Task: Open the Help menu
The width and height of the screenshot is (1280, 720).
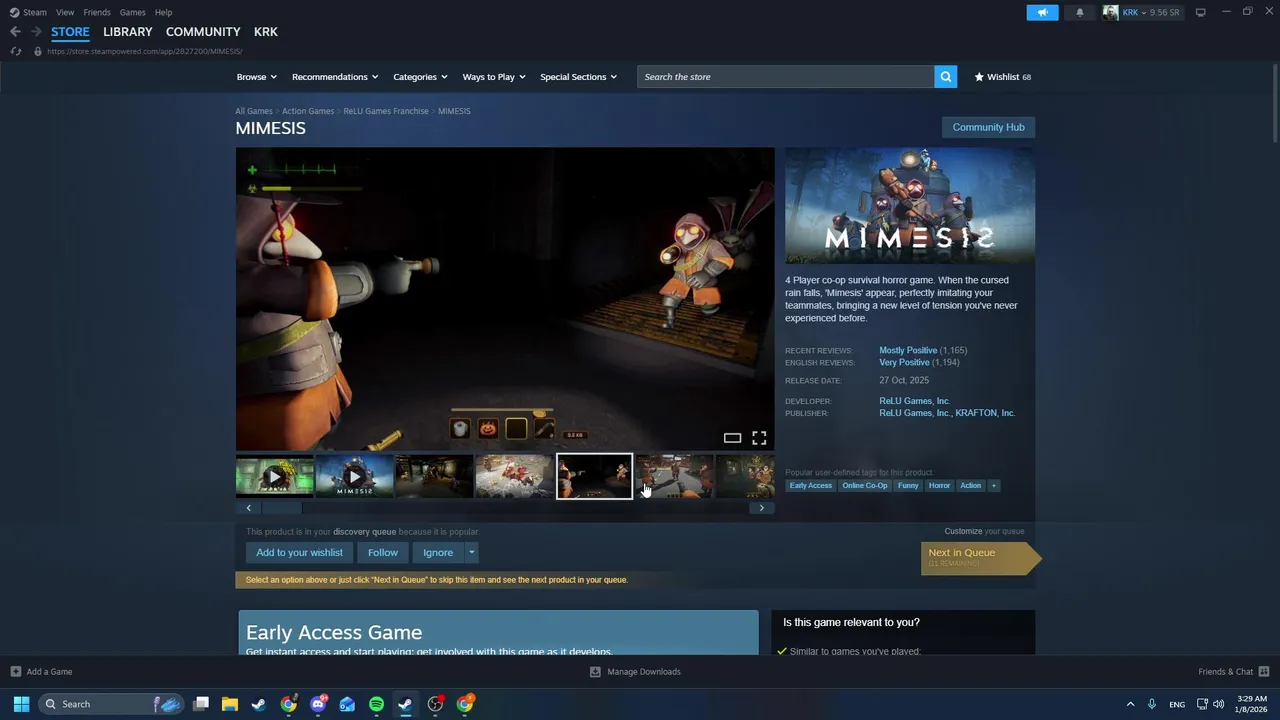Action: click(x=163, y=12)
